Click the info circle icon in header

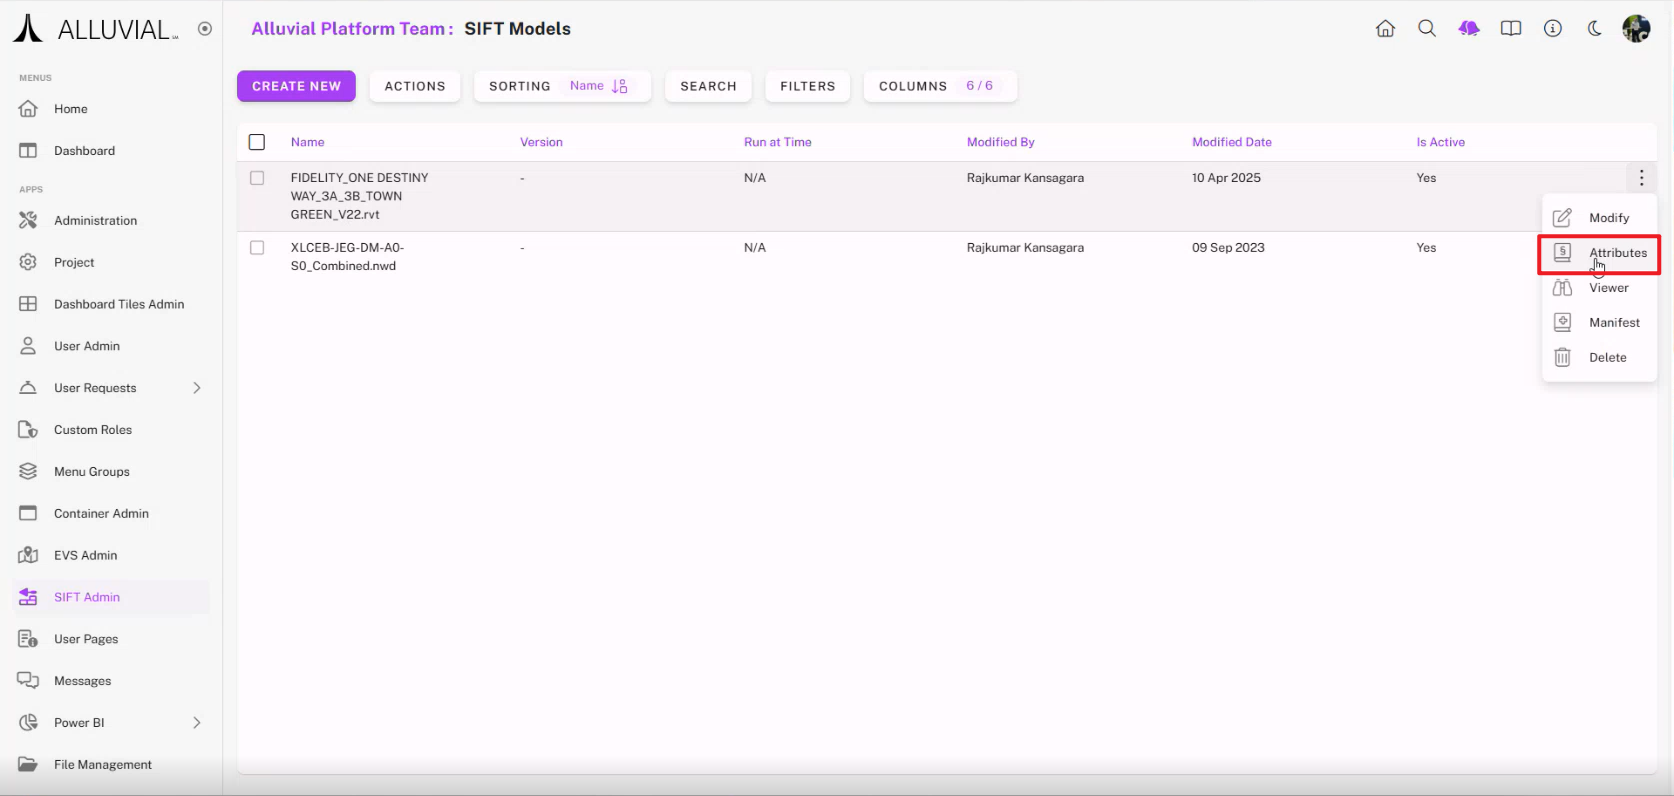tap(1553, 29)
